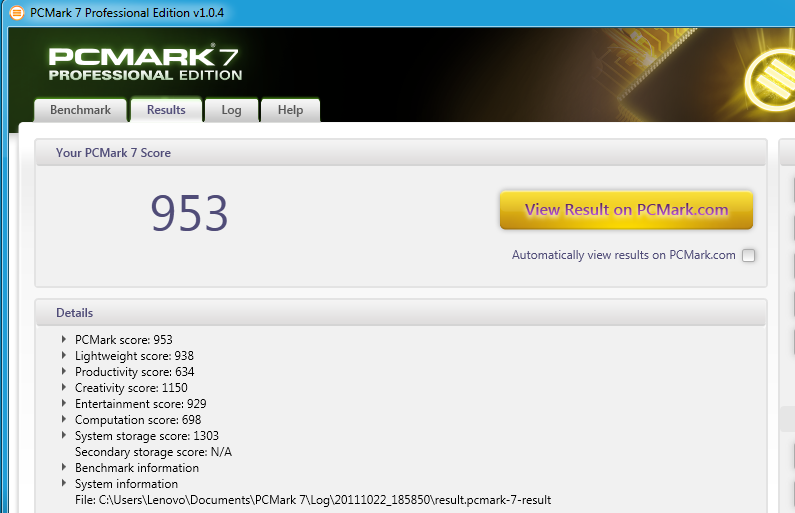
Task: Open the Log tab
Action: [x=231, y=110]
